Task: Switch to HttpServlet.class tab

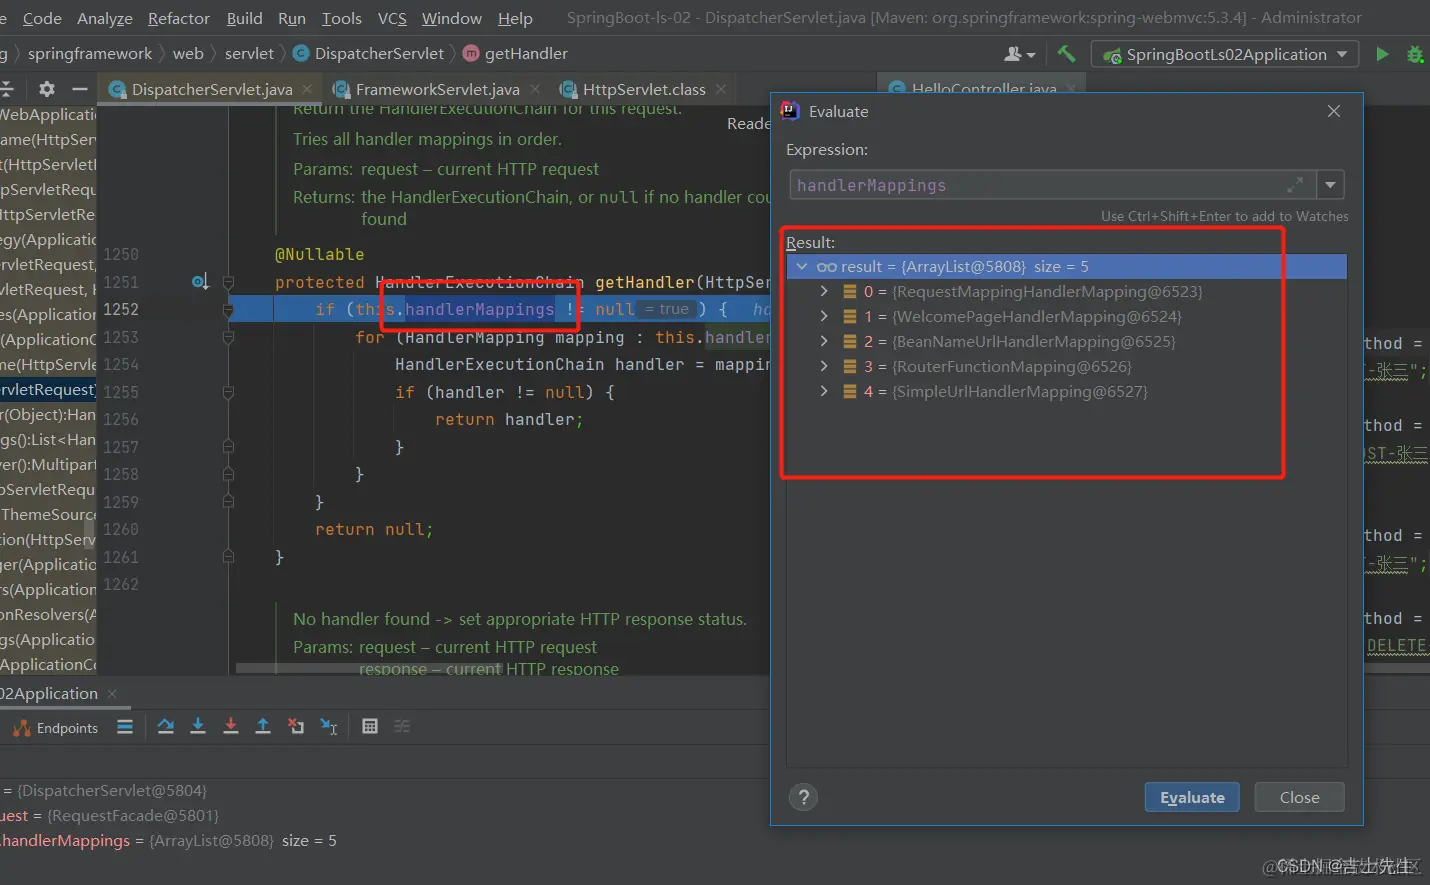Action: pyautogui.click(x=644, y=89)
